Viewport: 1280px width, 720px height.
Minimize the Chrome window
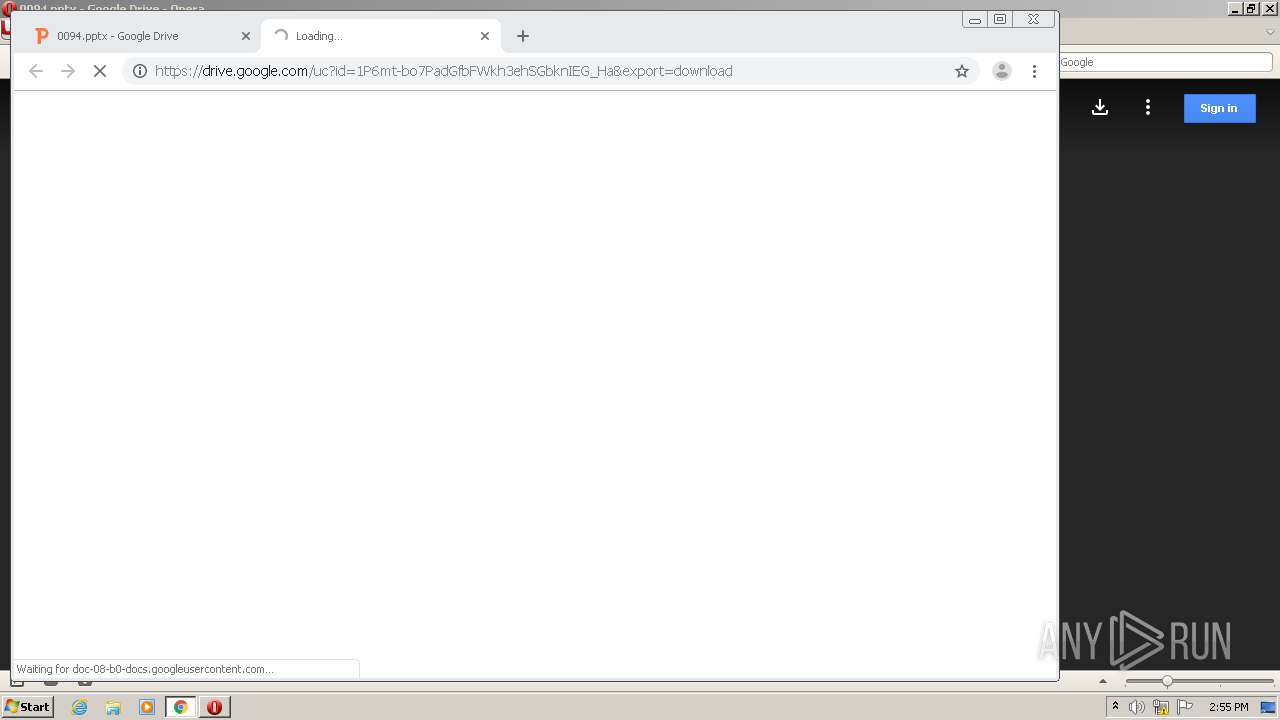pos(975,19)
